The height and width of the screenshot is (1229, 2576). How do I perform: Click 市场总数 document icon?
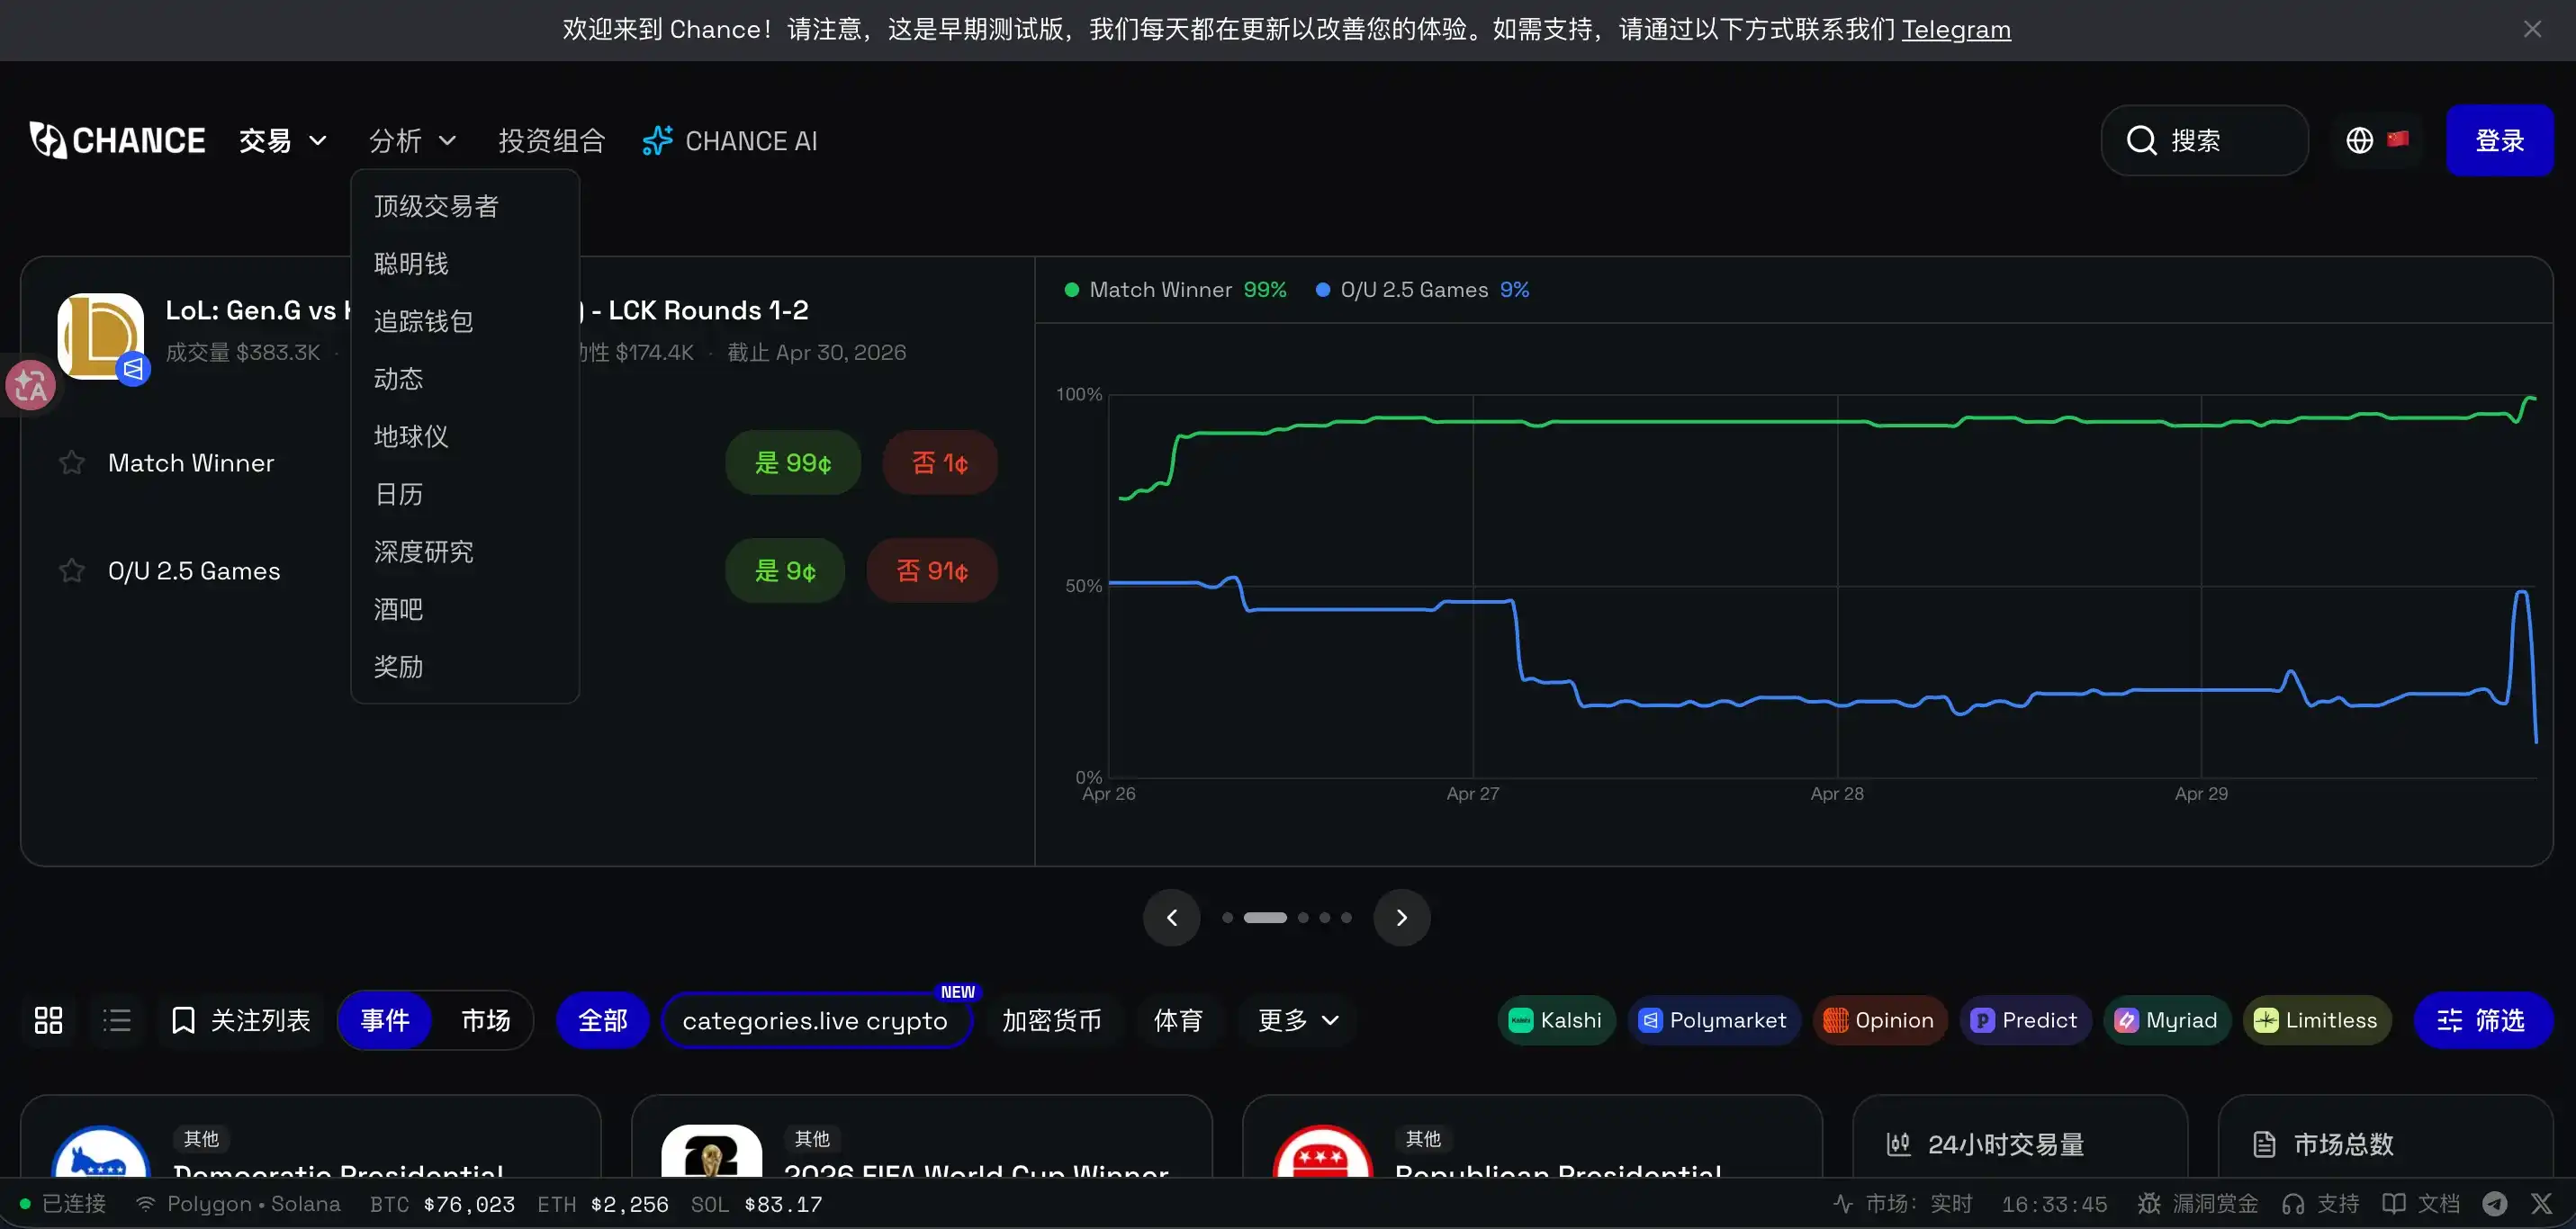click(2265, 1145)
